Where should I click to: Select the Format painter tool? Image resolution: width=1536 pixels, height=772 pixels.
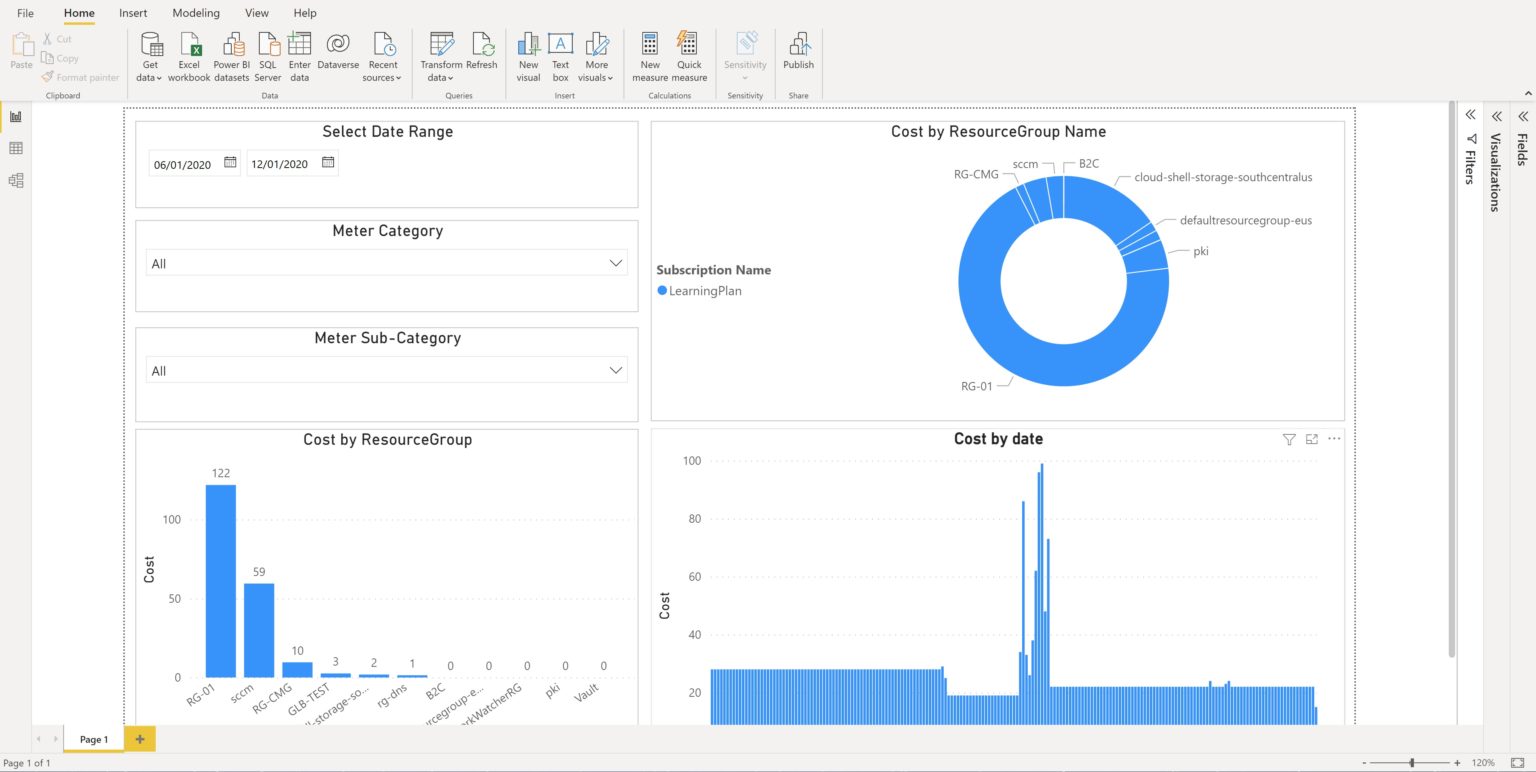pyautogui.click(x=80, y=77)
